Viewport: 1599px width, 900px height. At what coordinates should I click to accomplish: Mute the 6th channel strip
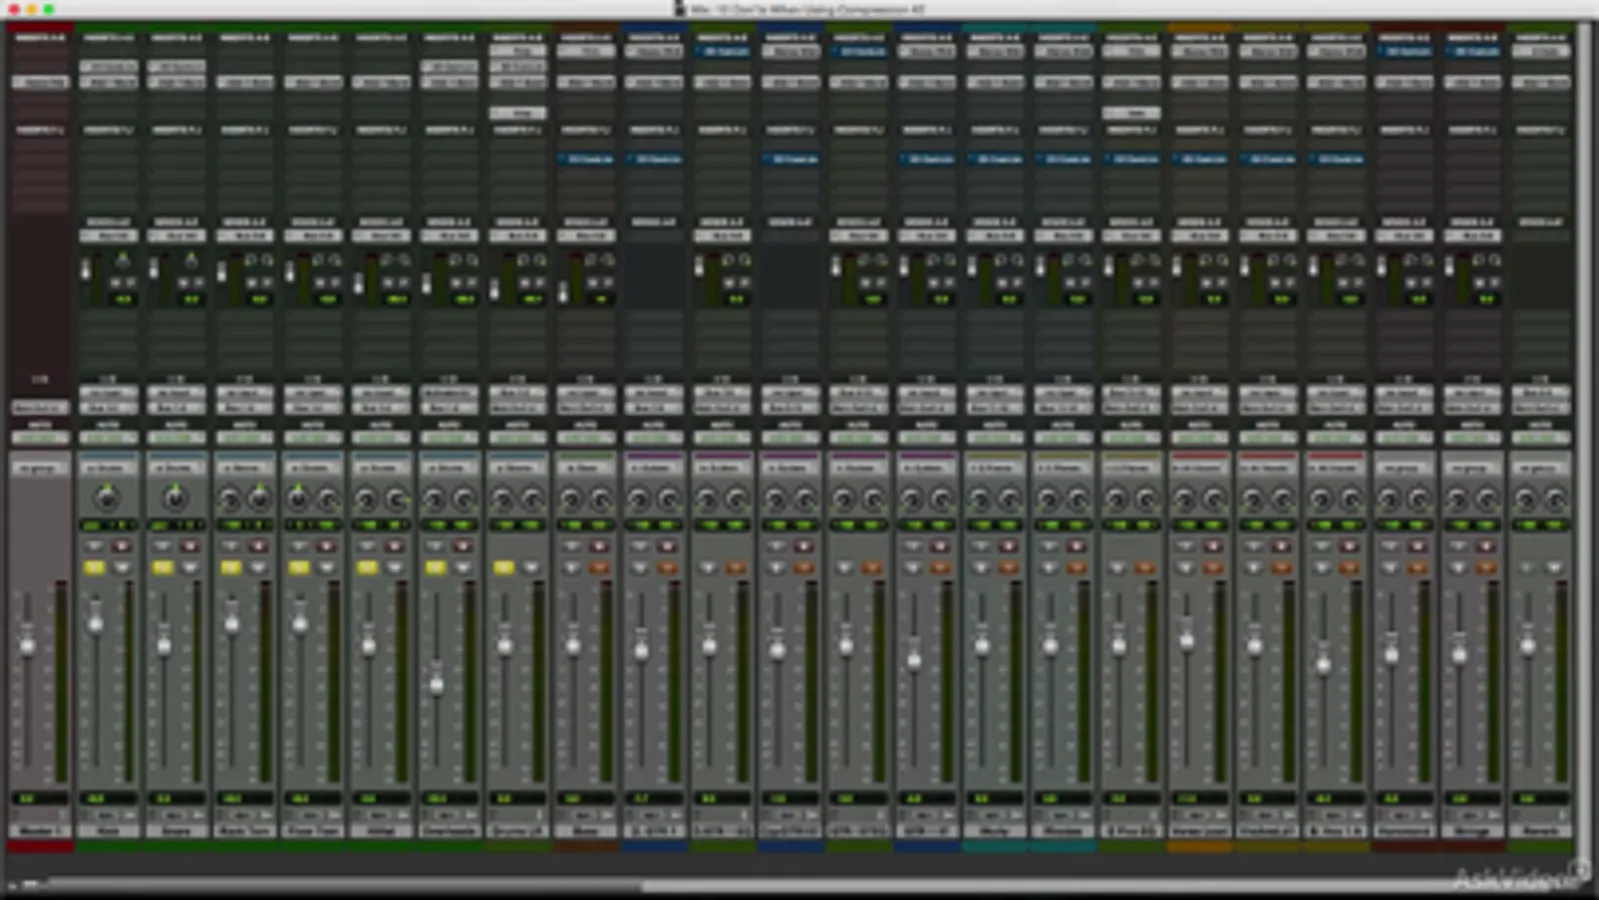(x=394, y=567)
